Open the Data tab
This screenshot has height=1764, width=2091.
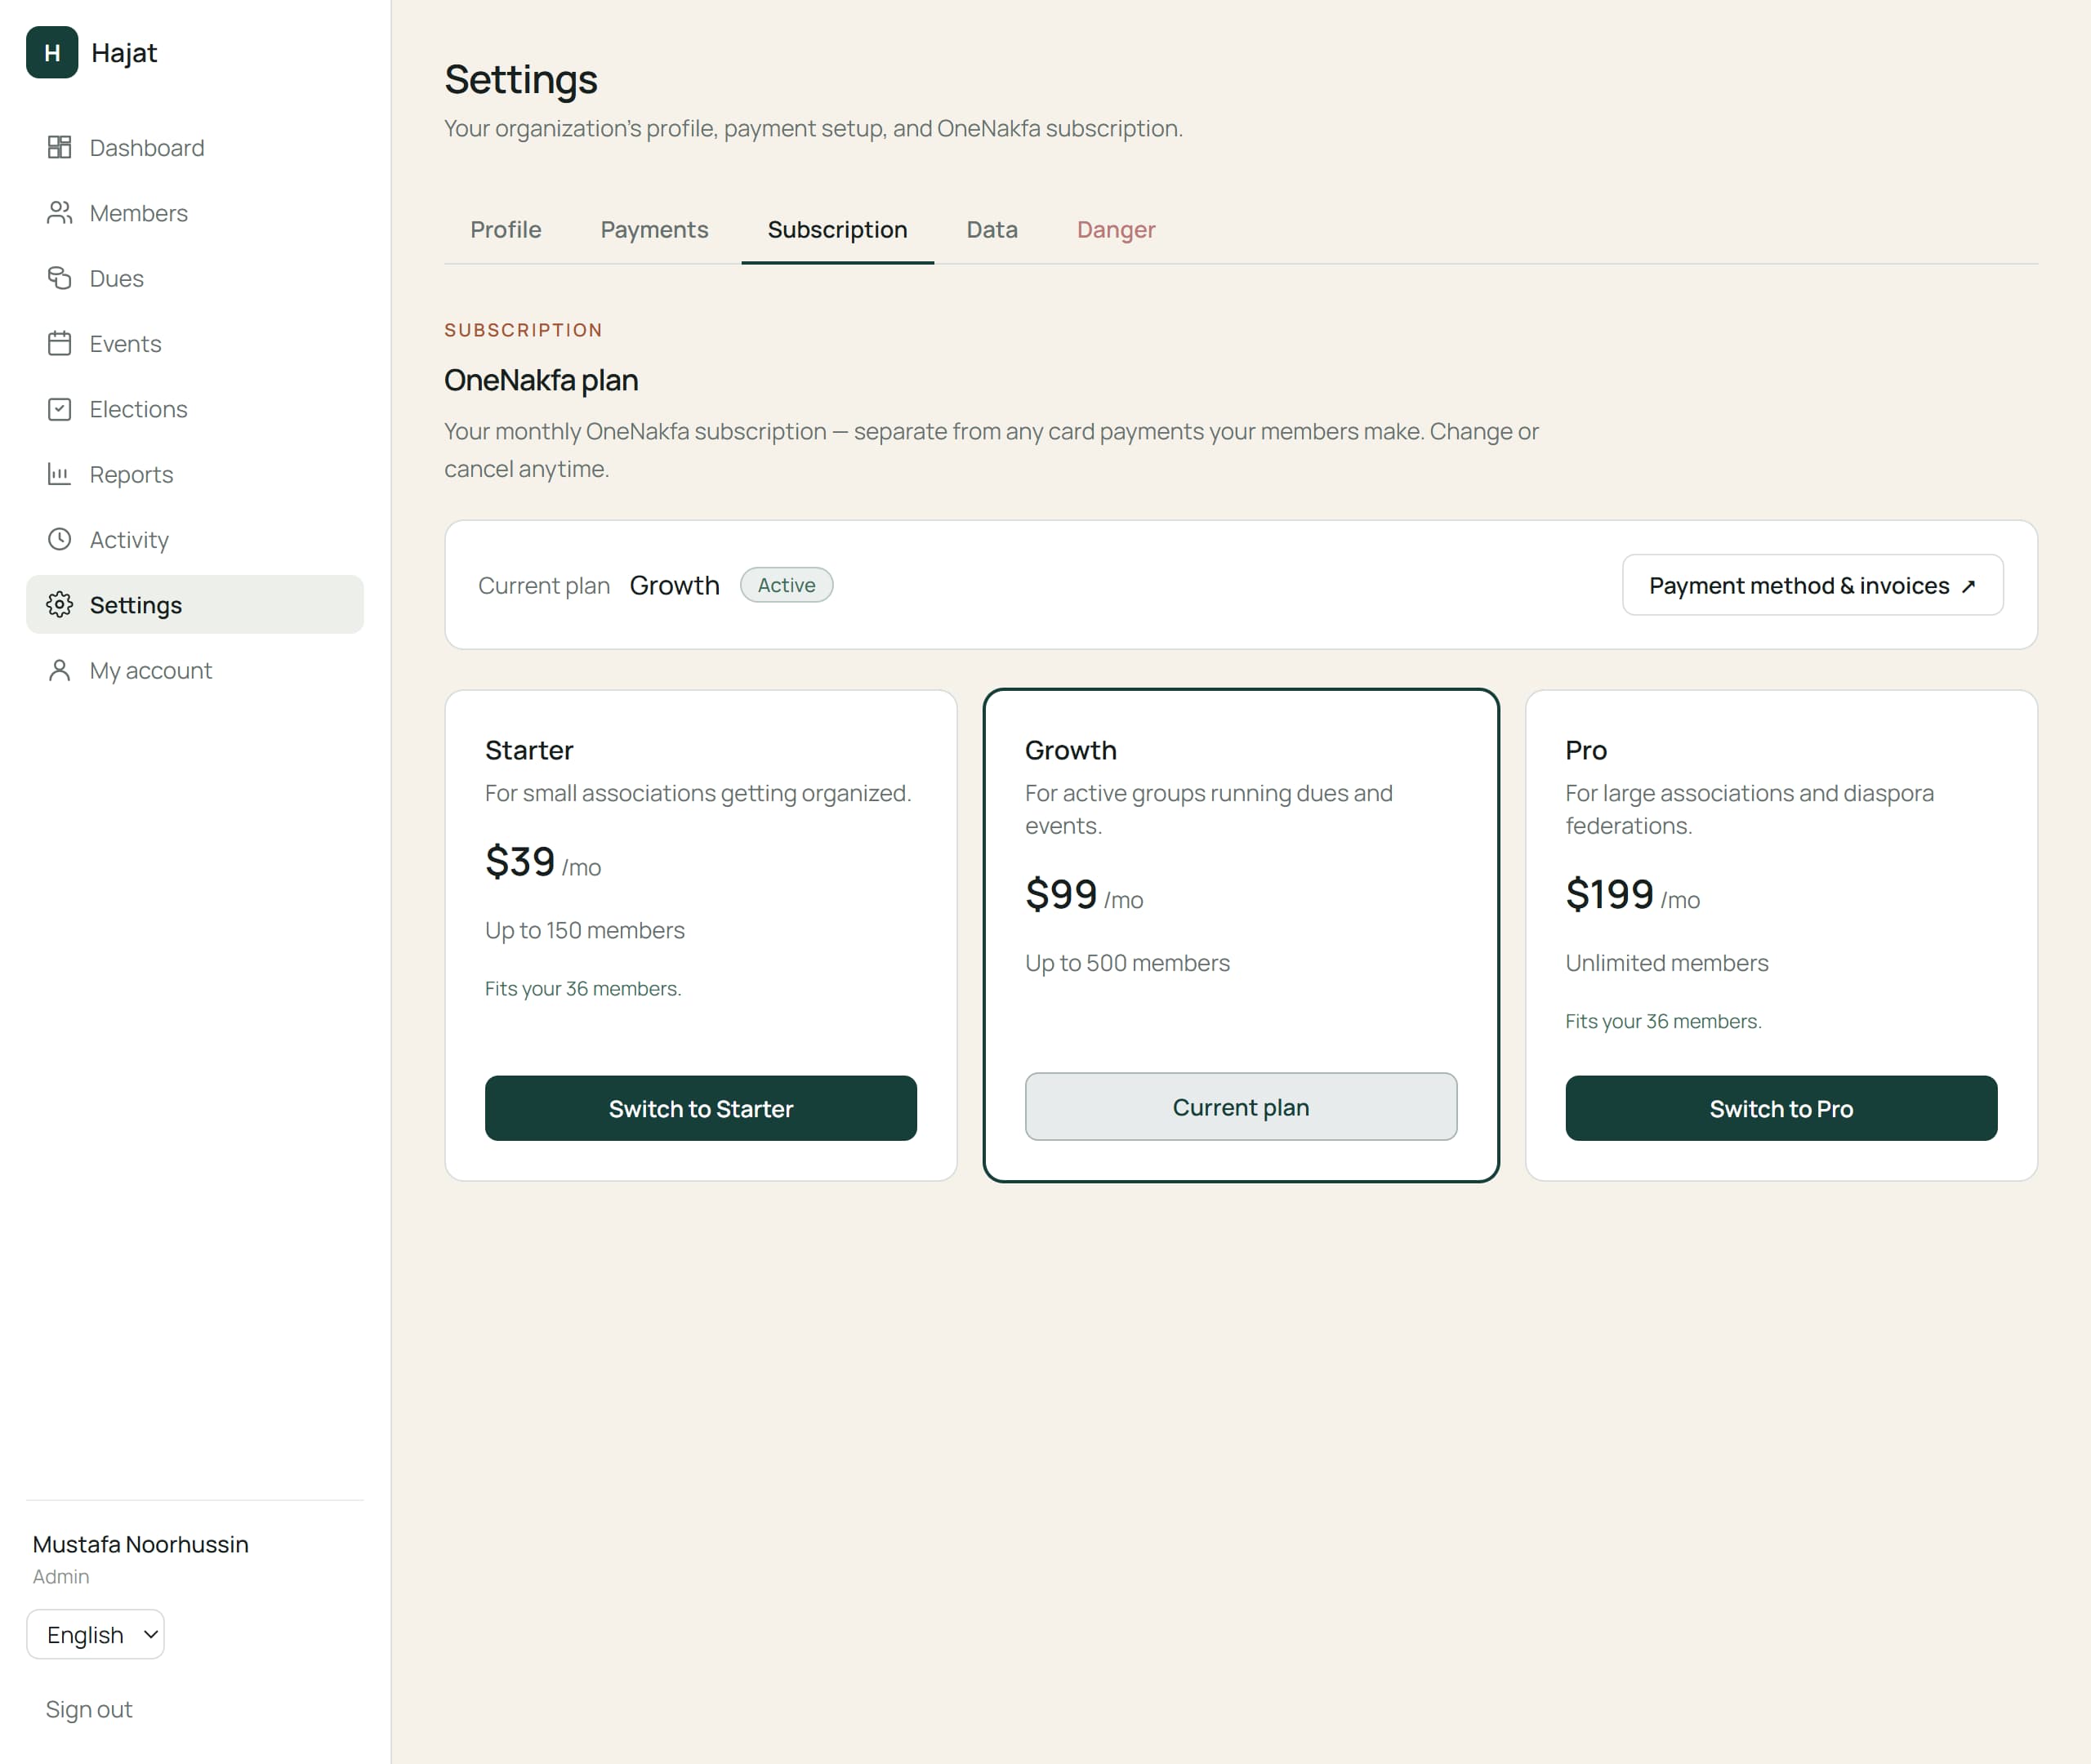(992, 230)
